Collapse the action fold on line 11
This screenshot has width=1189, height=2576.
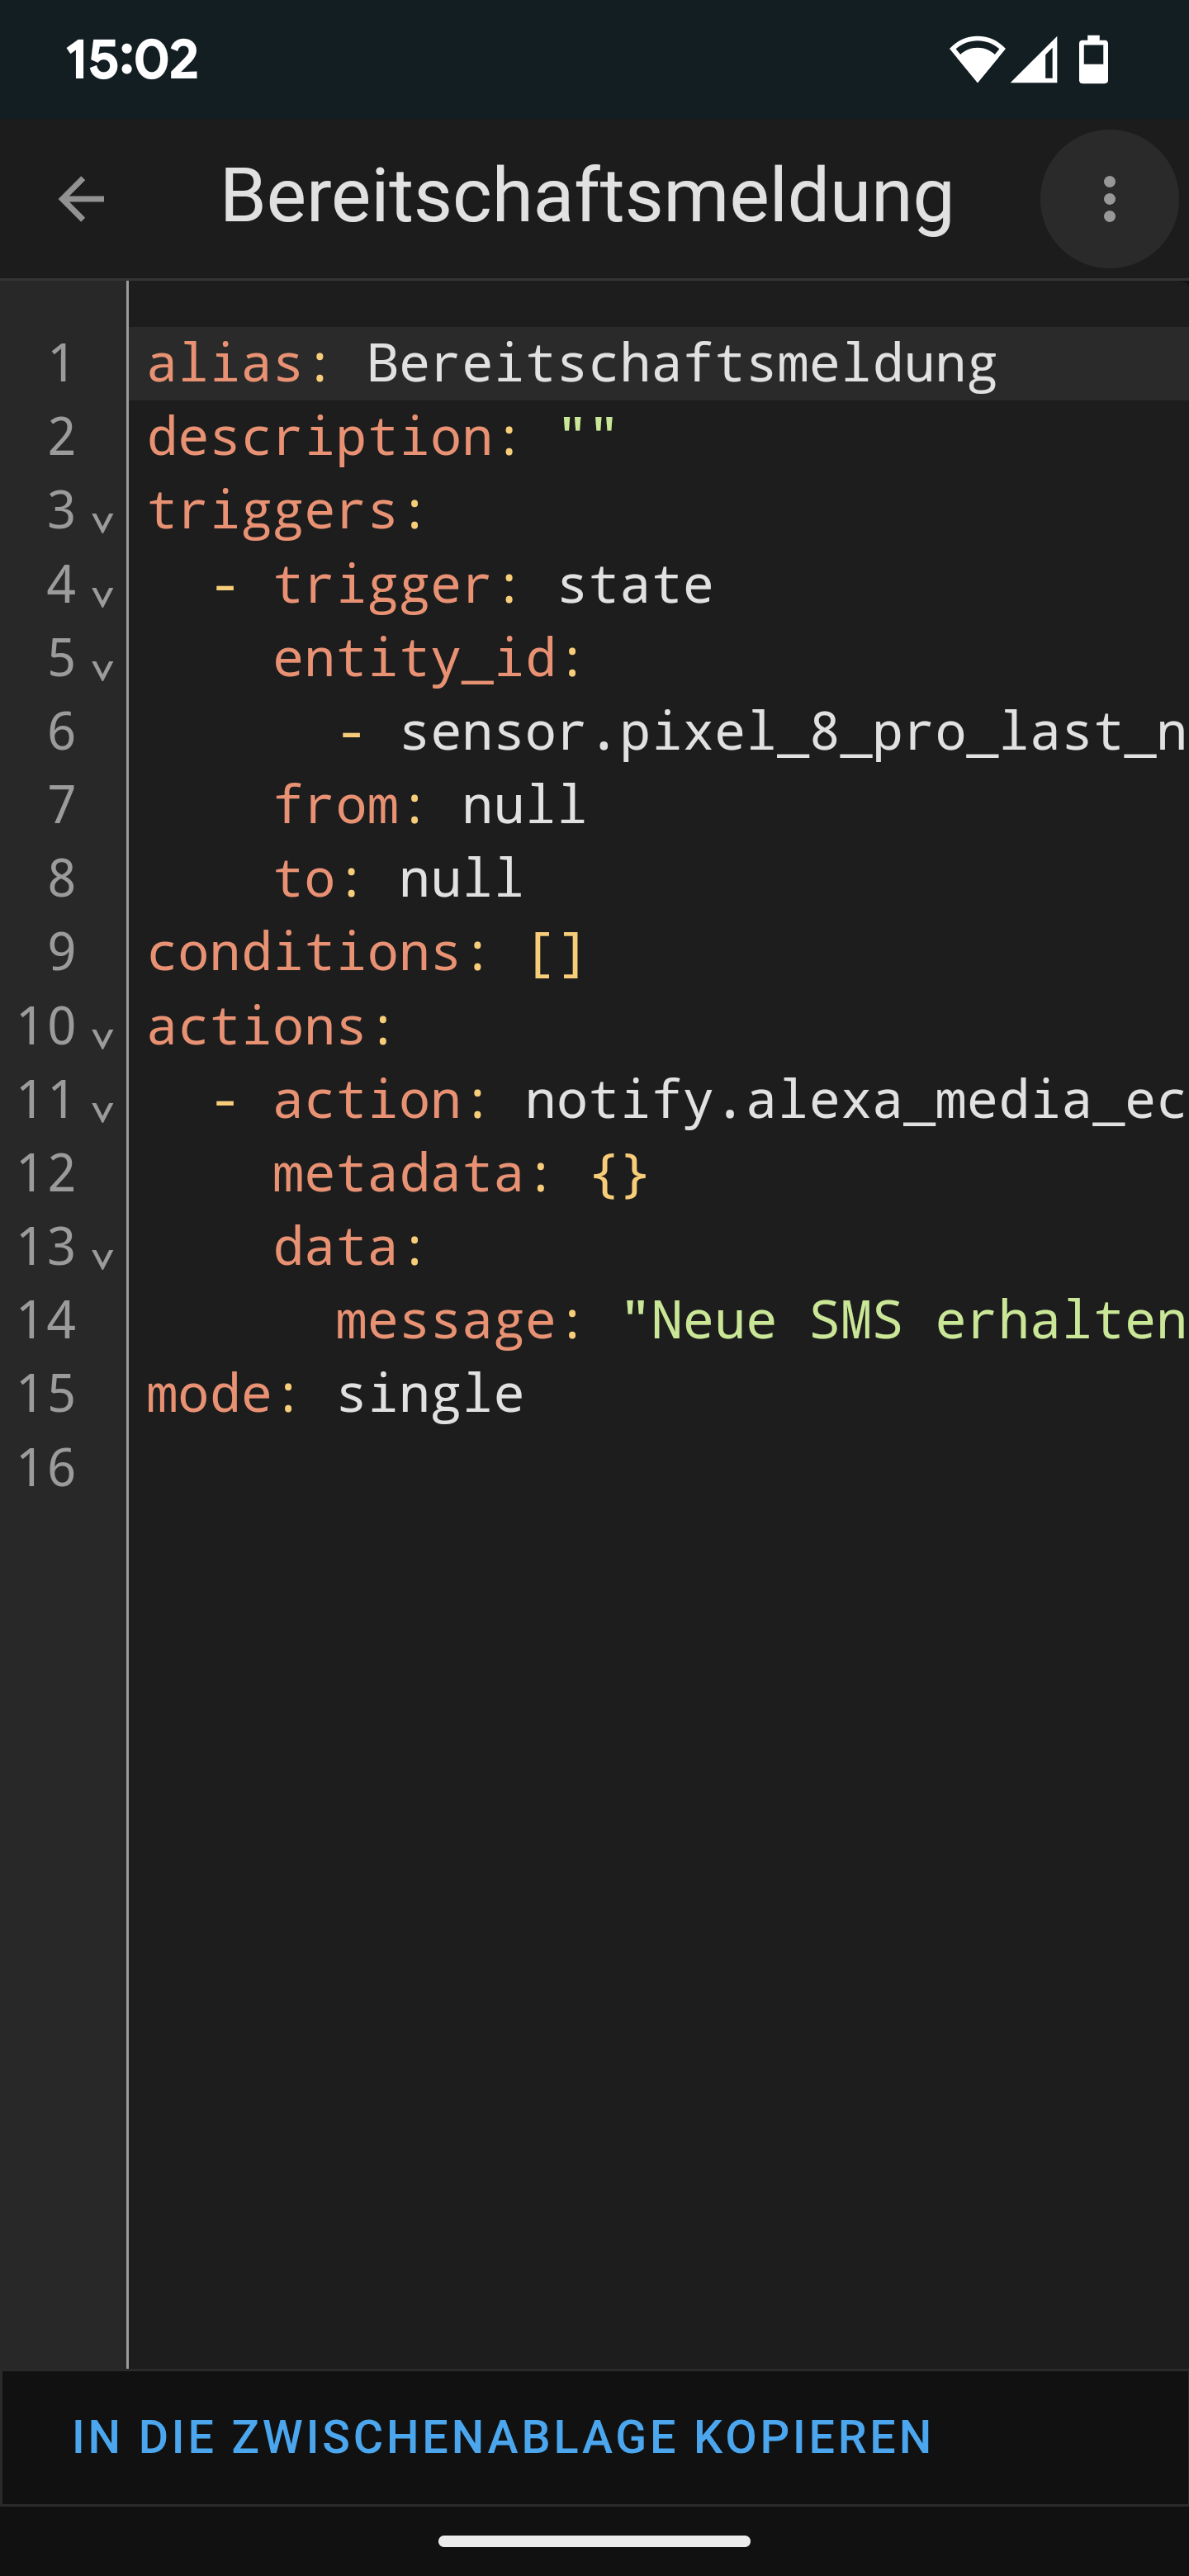tap(102, 1110)
